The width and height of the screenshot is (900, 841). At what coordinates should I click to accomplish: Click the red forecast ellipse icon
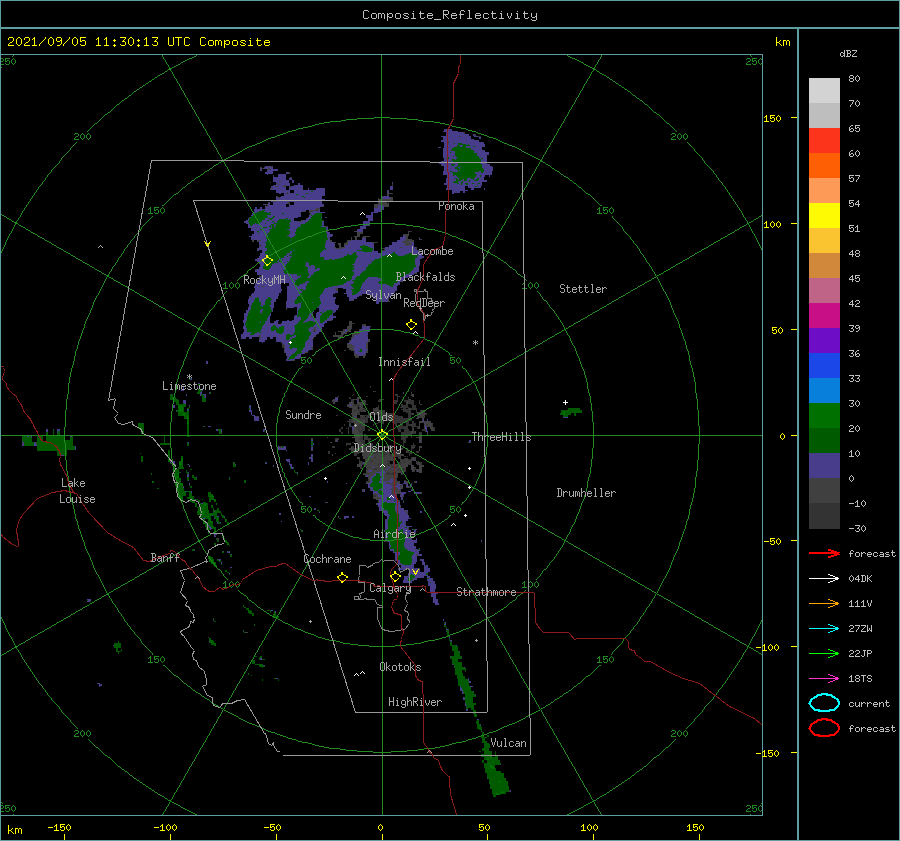point(824,728)
